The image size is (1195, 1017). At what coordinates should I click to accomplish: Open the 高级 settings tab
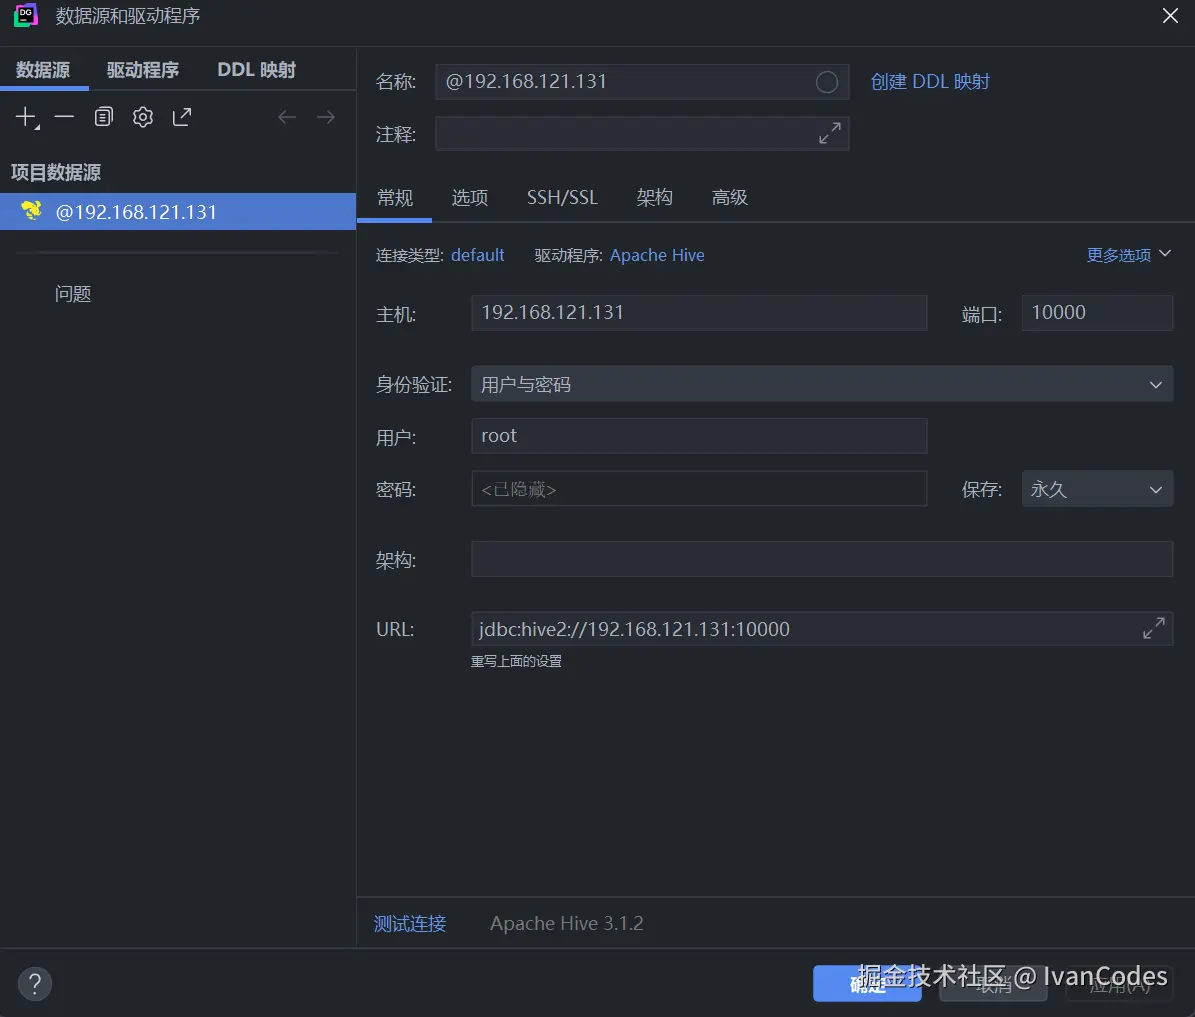click(729, 198)
